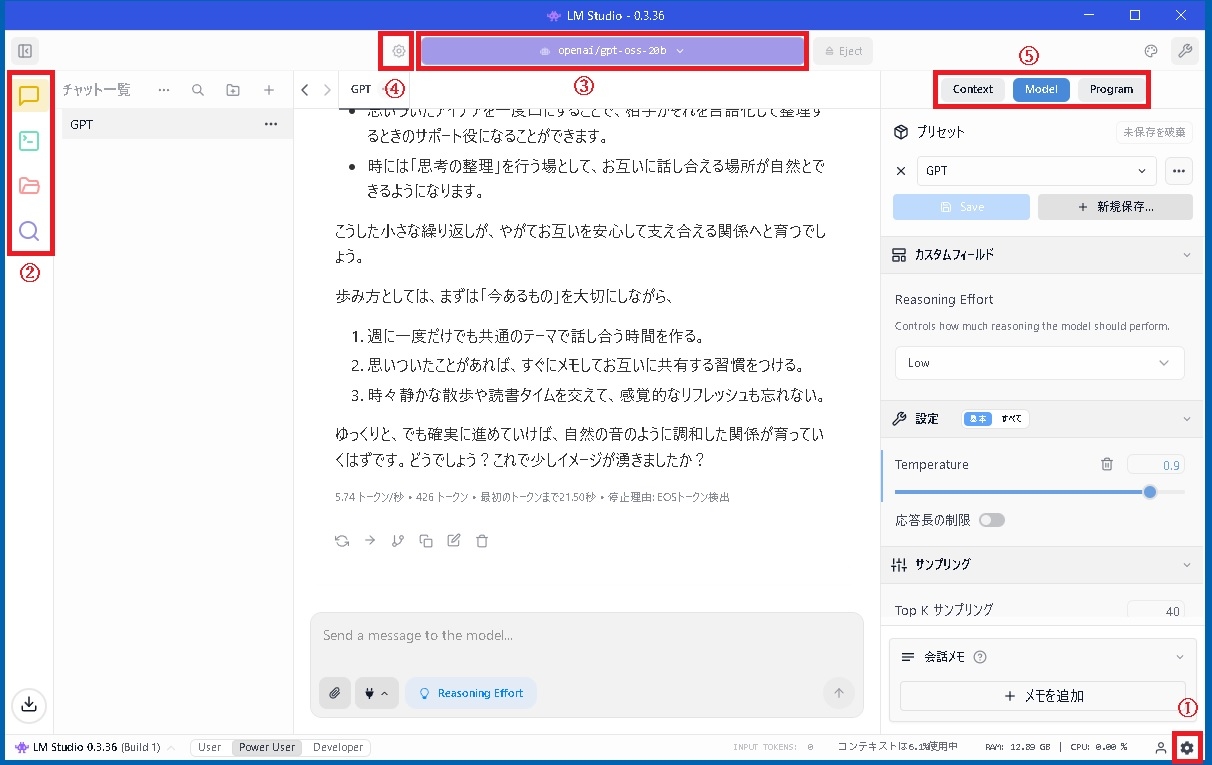Click the trash icon next to Temperature
Screen dimensions: 1212x765
coord(1107,464)
